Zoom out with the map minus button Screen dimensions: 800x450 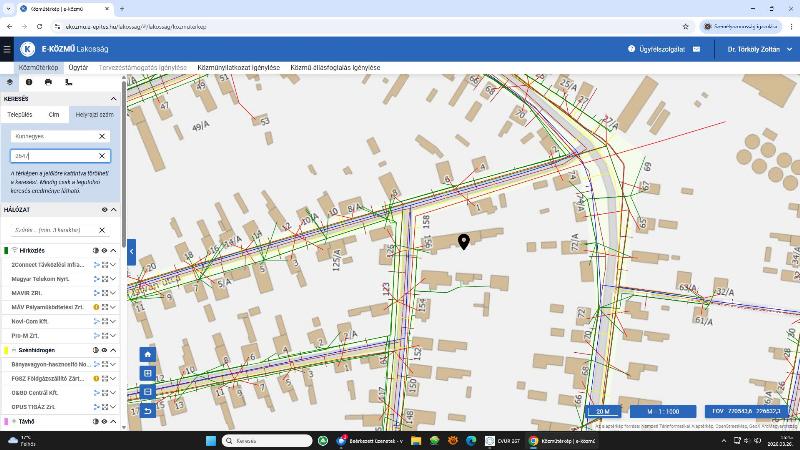tap(148, 392)
